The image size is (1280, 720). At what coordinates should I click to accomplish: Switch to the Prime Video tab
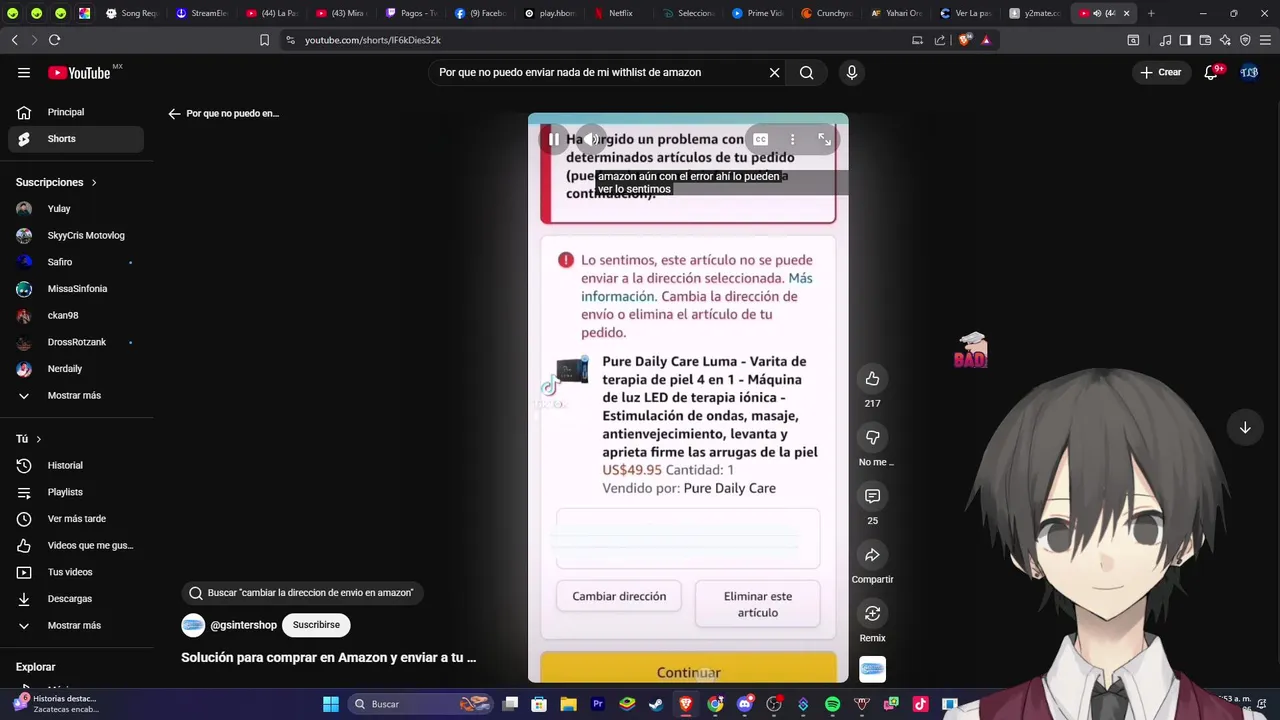(x=758, y=13)
